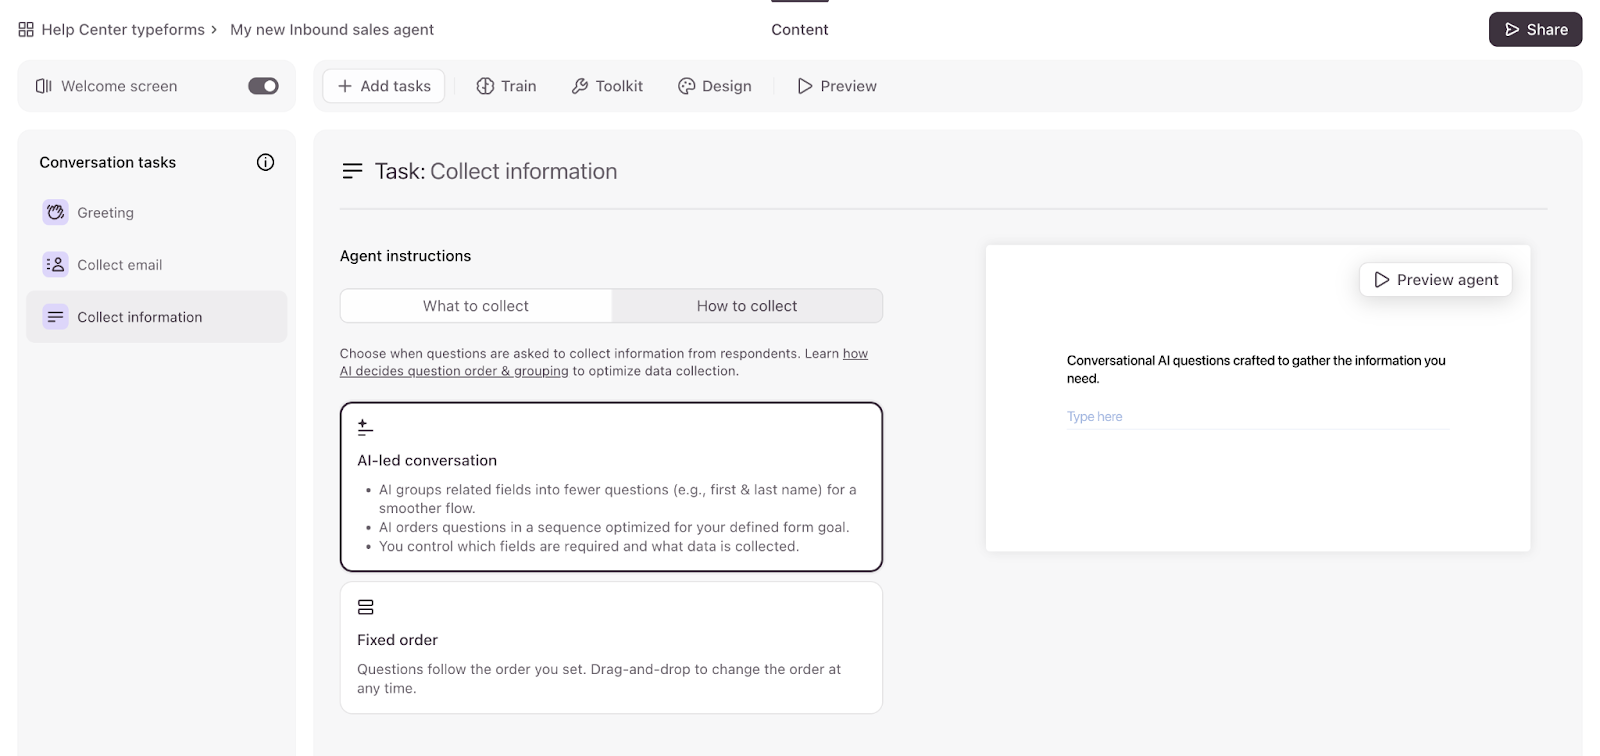Switch to the How to collect tab
The height and width of the screenshot is (756, 1600).
(x=747, y=306)
